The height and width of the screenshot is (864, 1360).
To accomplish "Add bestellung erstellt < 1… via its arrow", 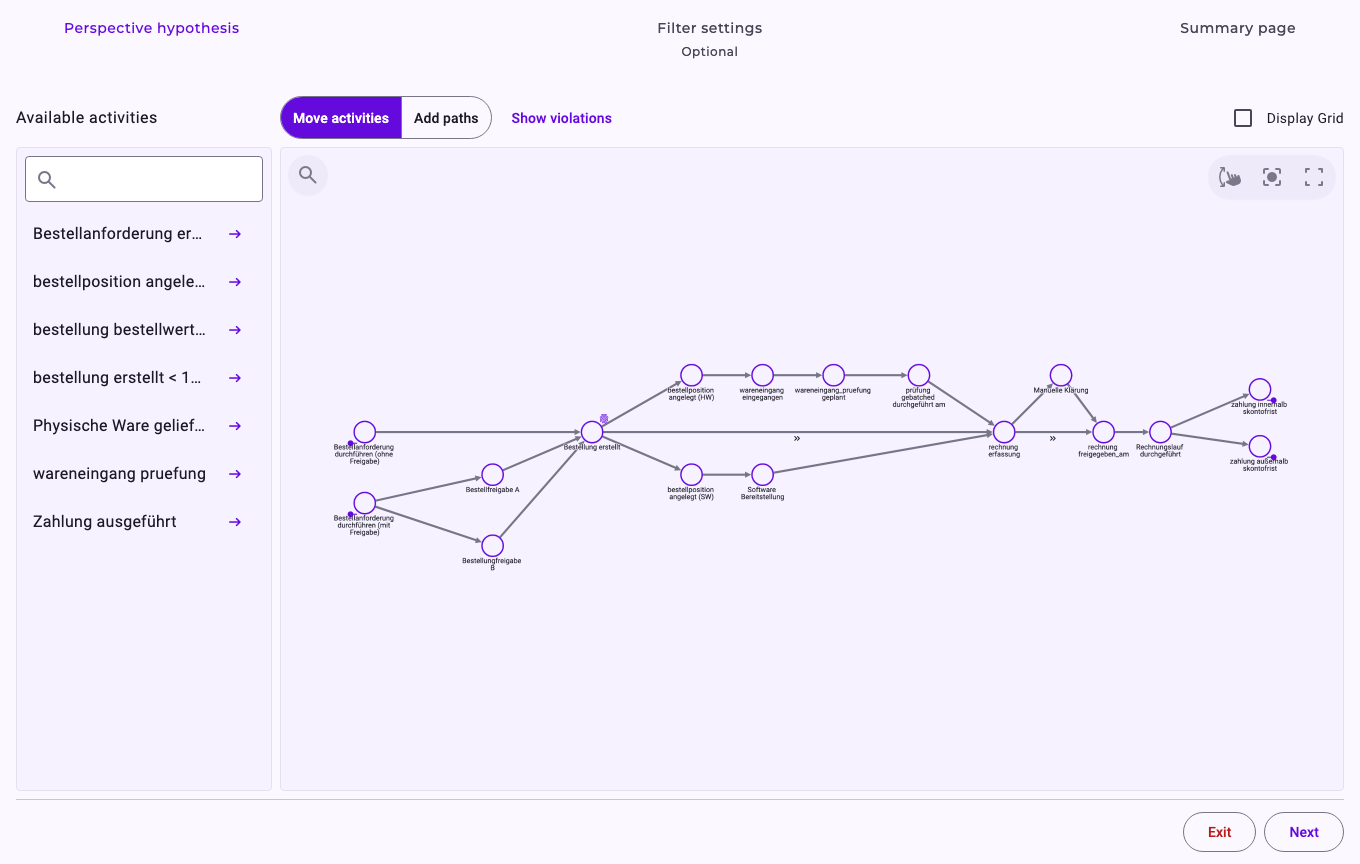I will tap(235, 378).
